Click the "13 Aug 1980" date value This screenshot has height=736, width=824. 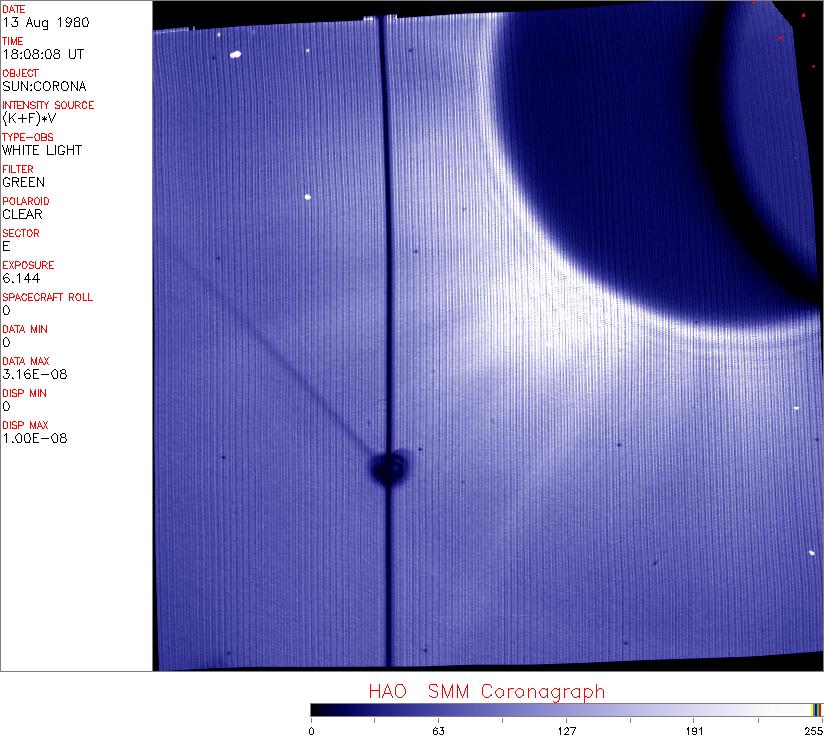click(x=40, y=22)
